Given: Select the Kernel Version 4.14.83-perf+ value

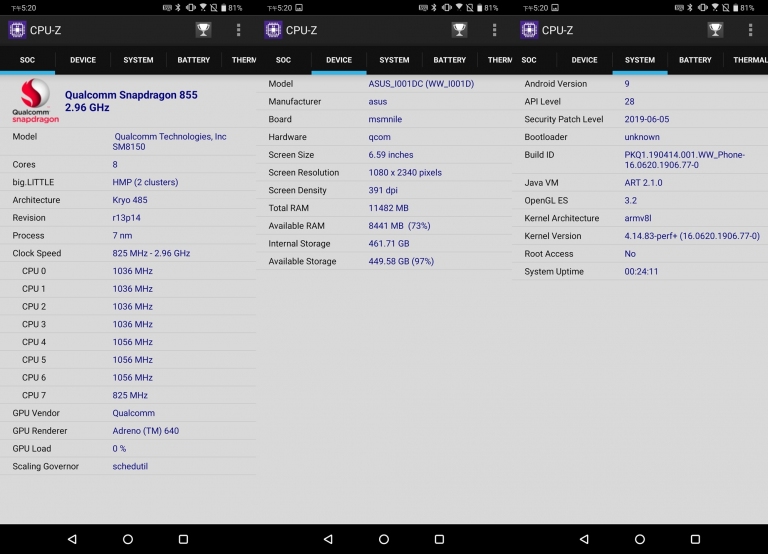Looking at the screenshot, I should 692,236.
